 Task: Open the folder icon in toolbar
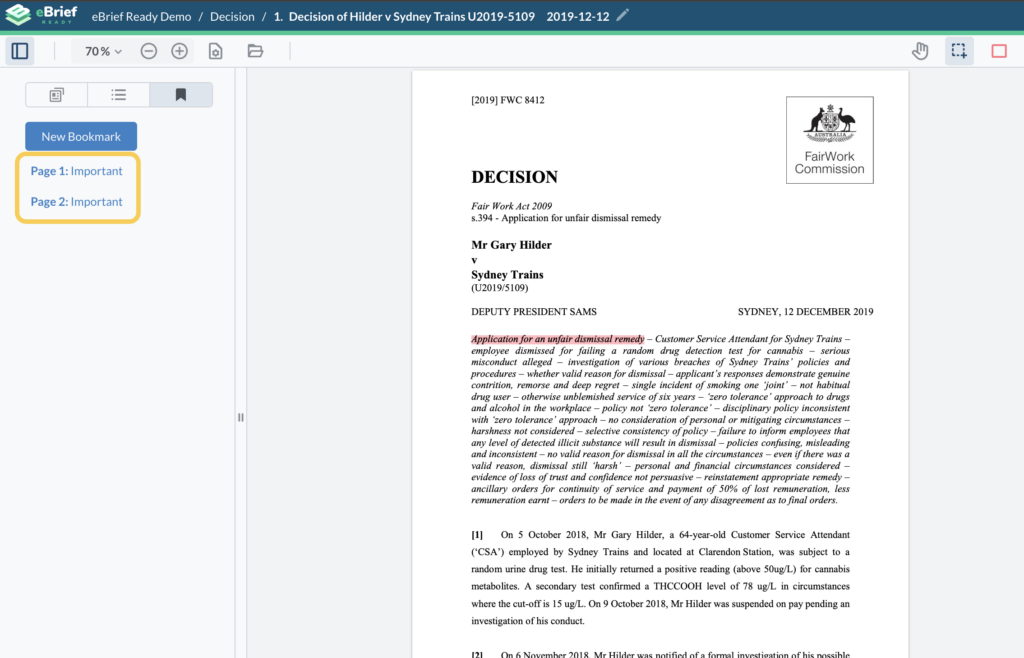point(255,51)
